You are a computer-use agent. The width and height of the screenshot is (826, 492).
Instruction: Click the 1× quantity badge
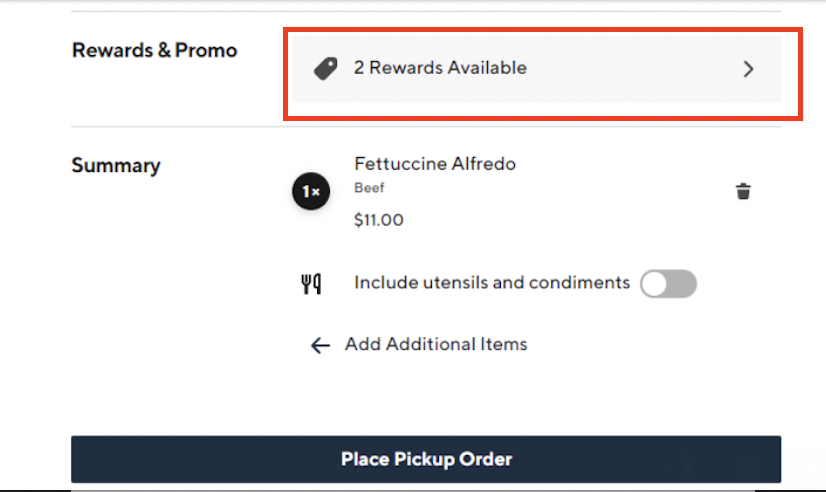[311, 191]
